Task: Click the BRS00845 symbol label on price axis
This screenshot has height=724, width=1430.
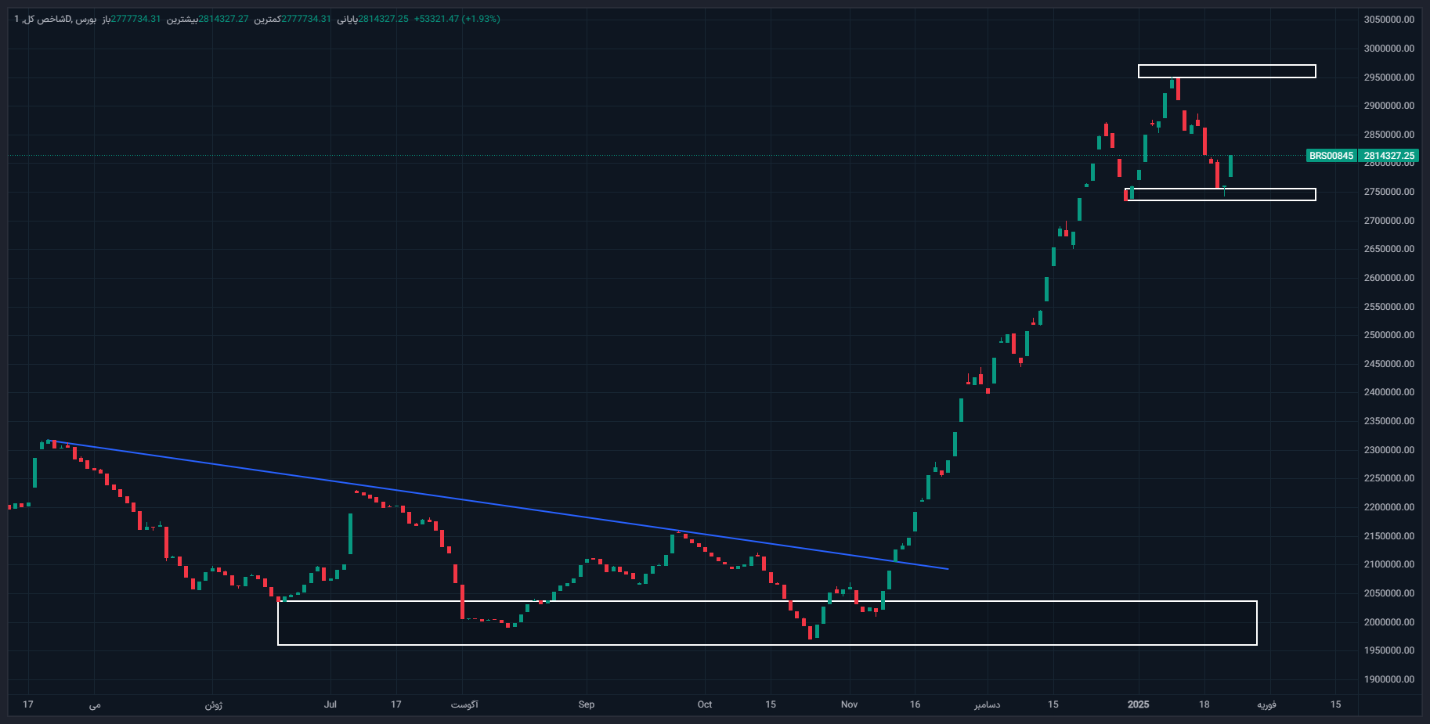Action: 1331,156
